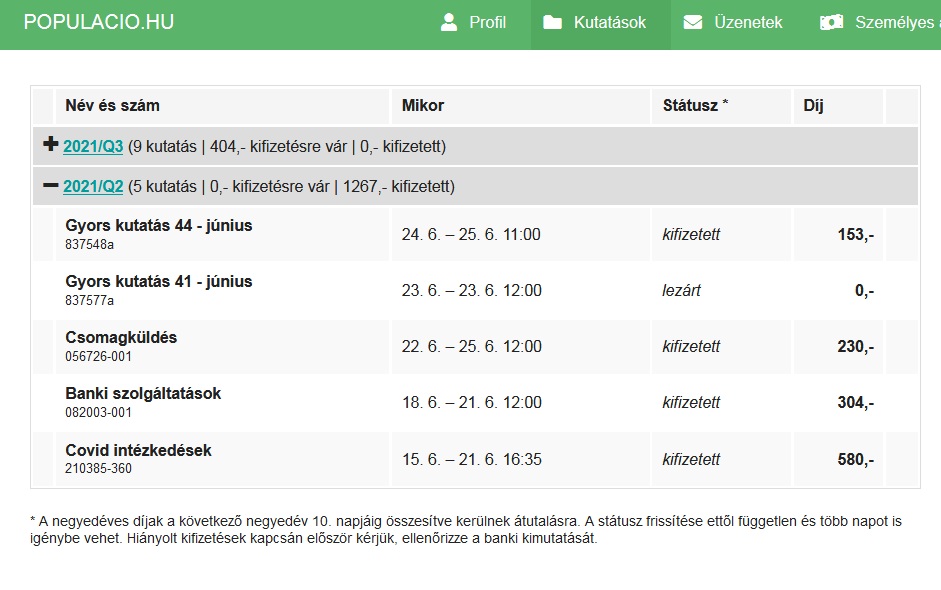Click the Státusz column header
The height and width of the screenshot is (590, 941).
695,105
